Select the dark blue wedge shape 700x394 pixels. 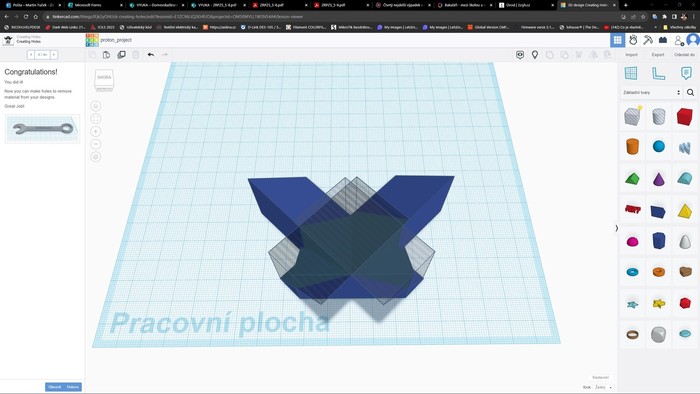(x=658, y=211)
